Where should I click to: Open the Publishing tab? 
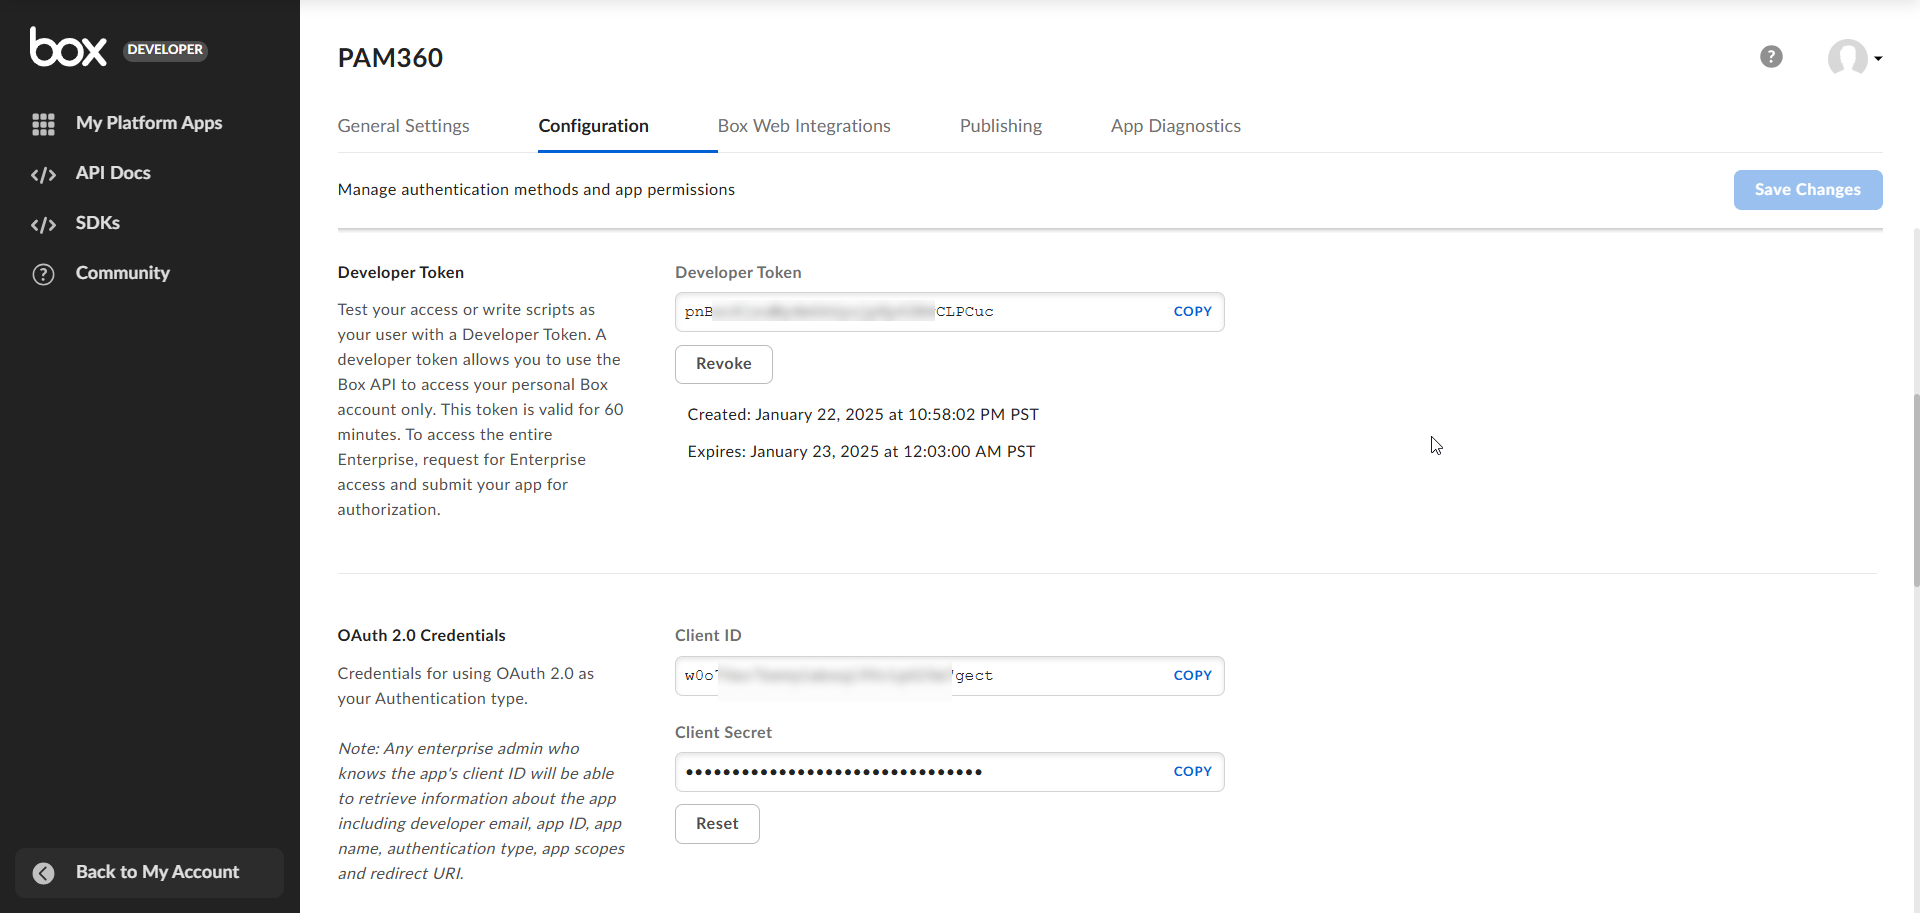click(x=1000, y=125)
